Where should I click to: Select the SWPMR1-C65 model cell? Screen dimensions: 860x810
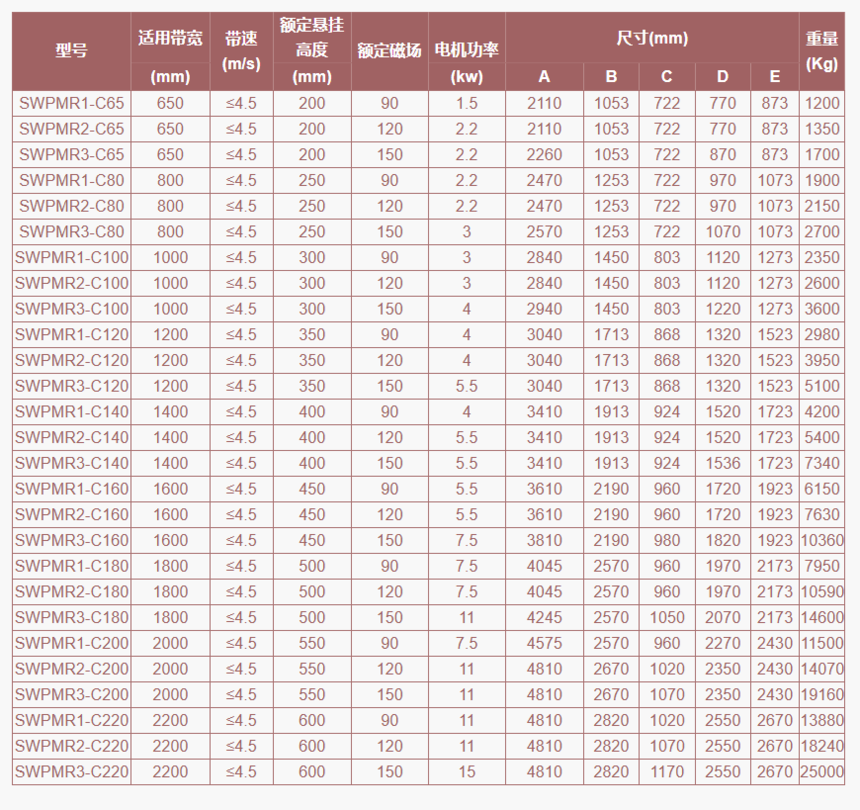pyautogui.click(x=71, y=103)
